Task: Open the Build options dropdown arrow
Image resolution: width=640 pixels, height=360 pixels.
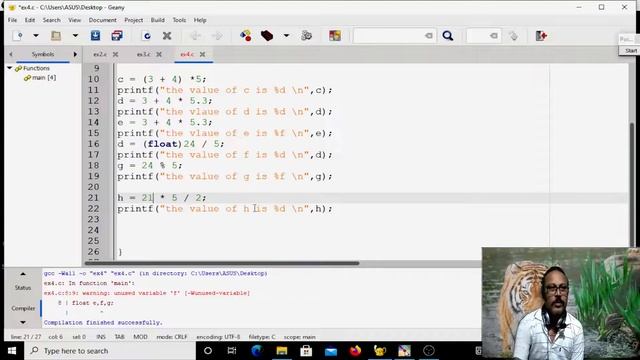Action: 287,36
